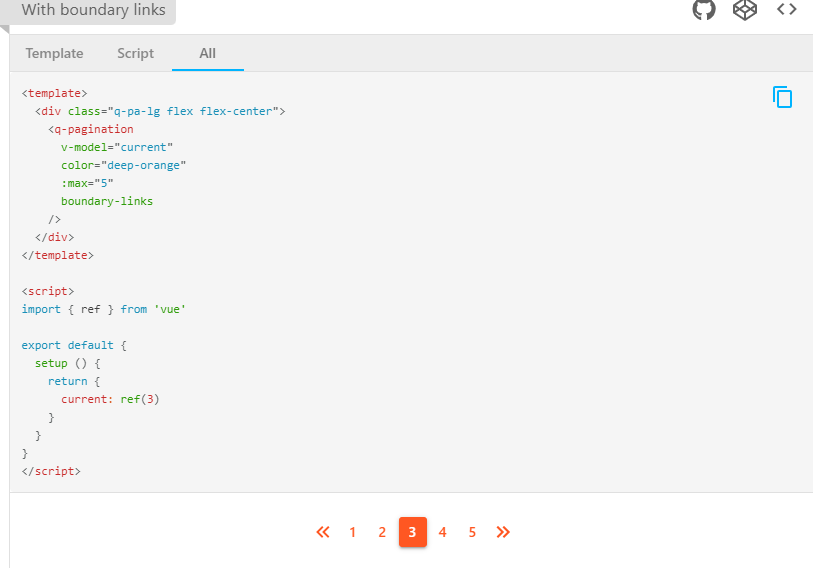
Task: Click the "import { ref } from 'vue'" line
Action: (x=104, y=309)
